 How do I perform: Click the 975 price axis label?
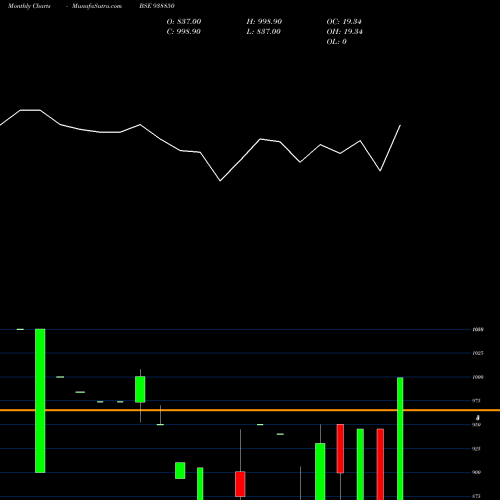[x=476, y=401]
